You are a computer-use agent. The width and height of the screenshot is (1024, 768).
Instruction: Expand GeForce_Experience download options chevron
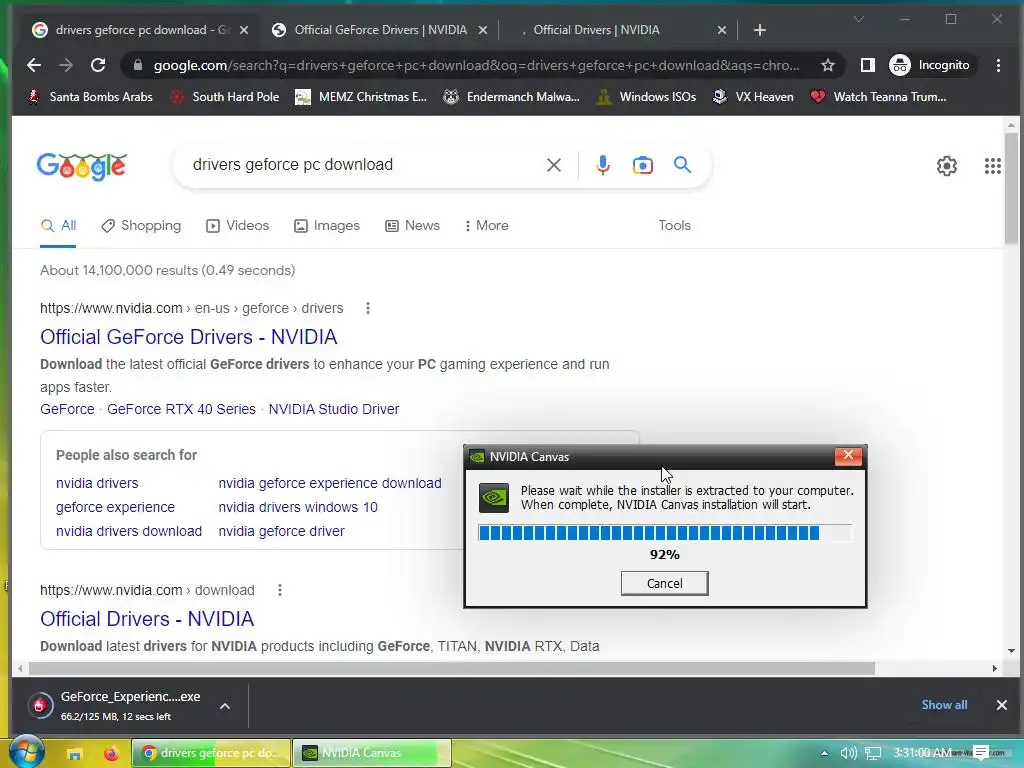coord(225,706)
